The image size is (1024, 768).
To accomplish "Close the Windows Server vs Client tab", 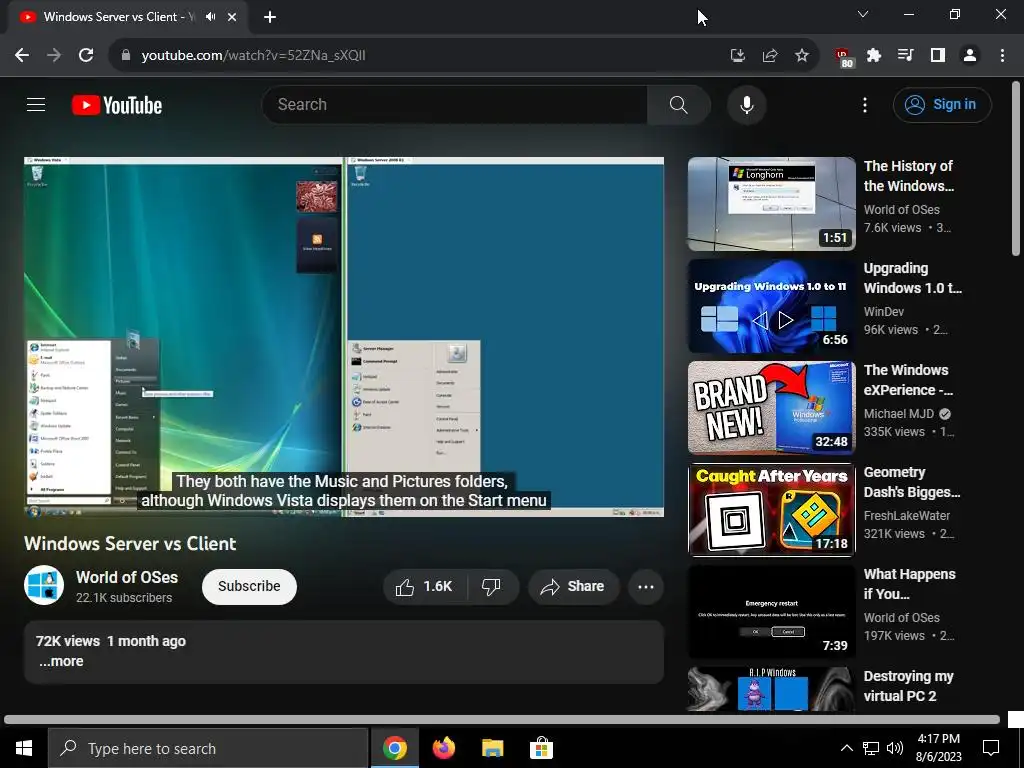I will [232, 17].
